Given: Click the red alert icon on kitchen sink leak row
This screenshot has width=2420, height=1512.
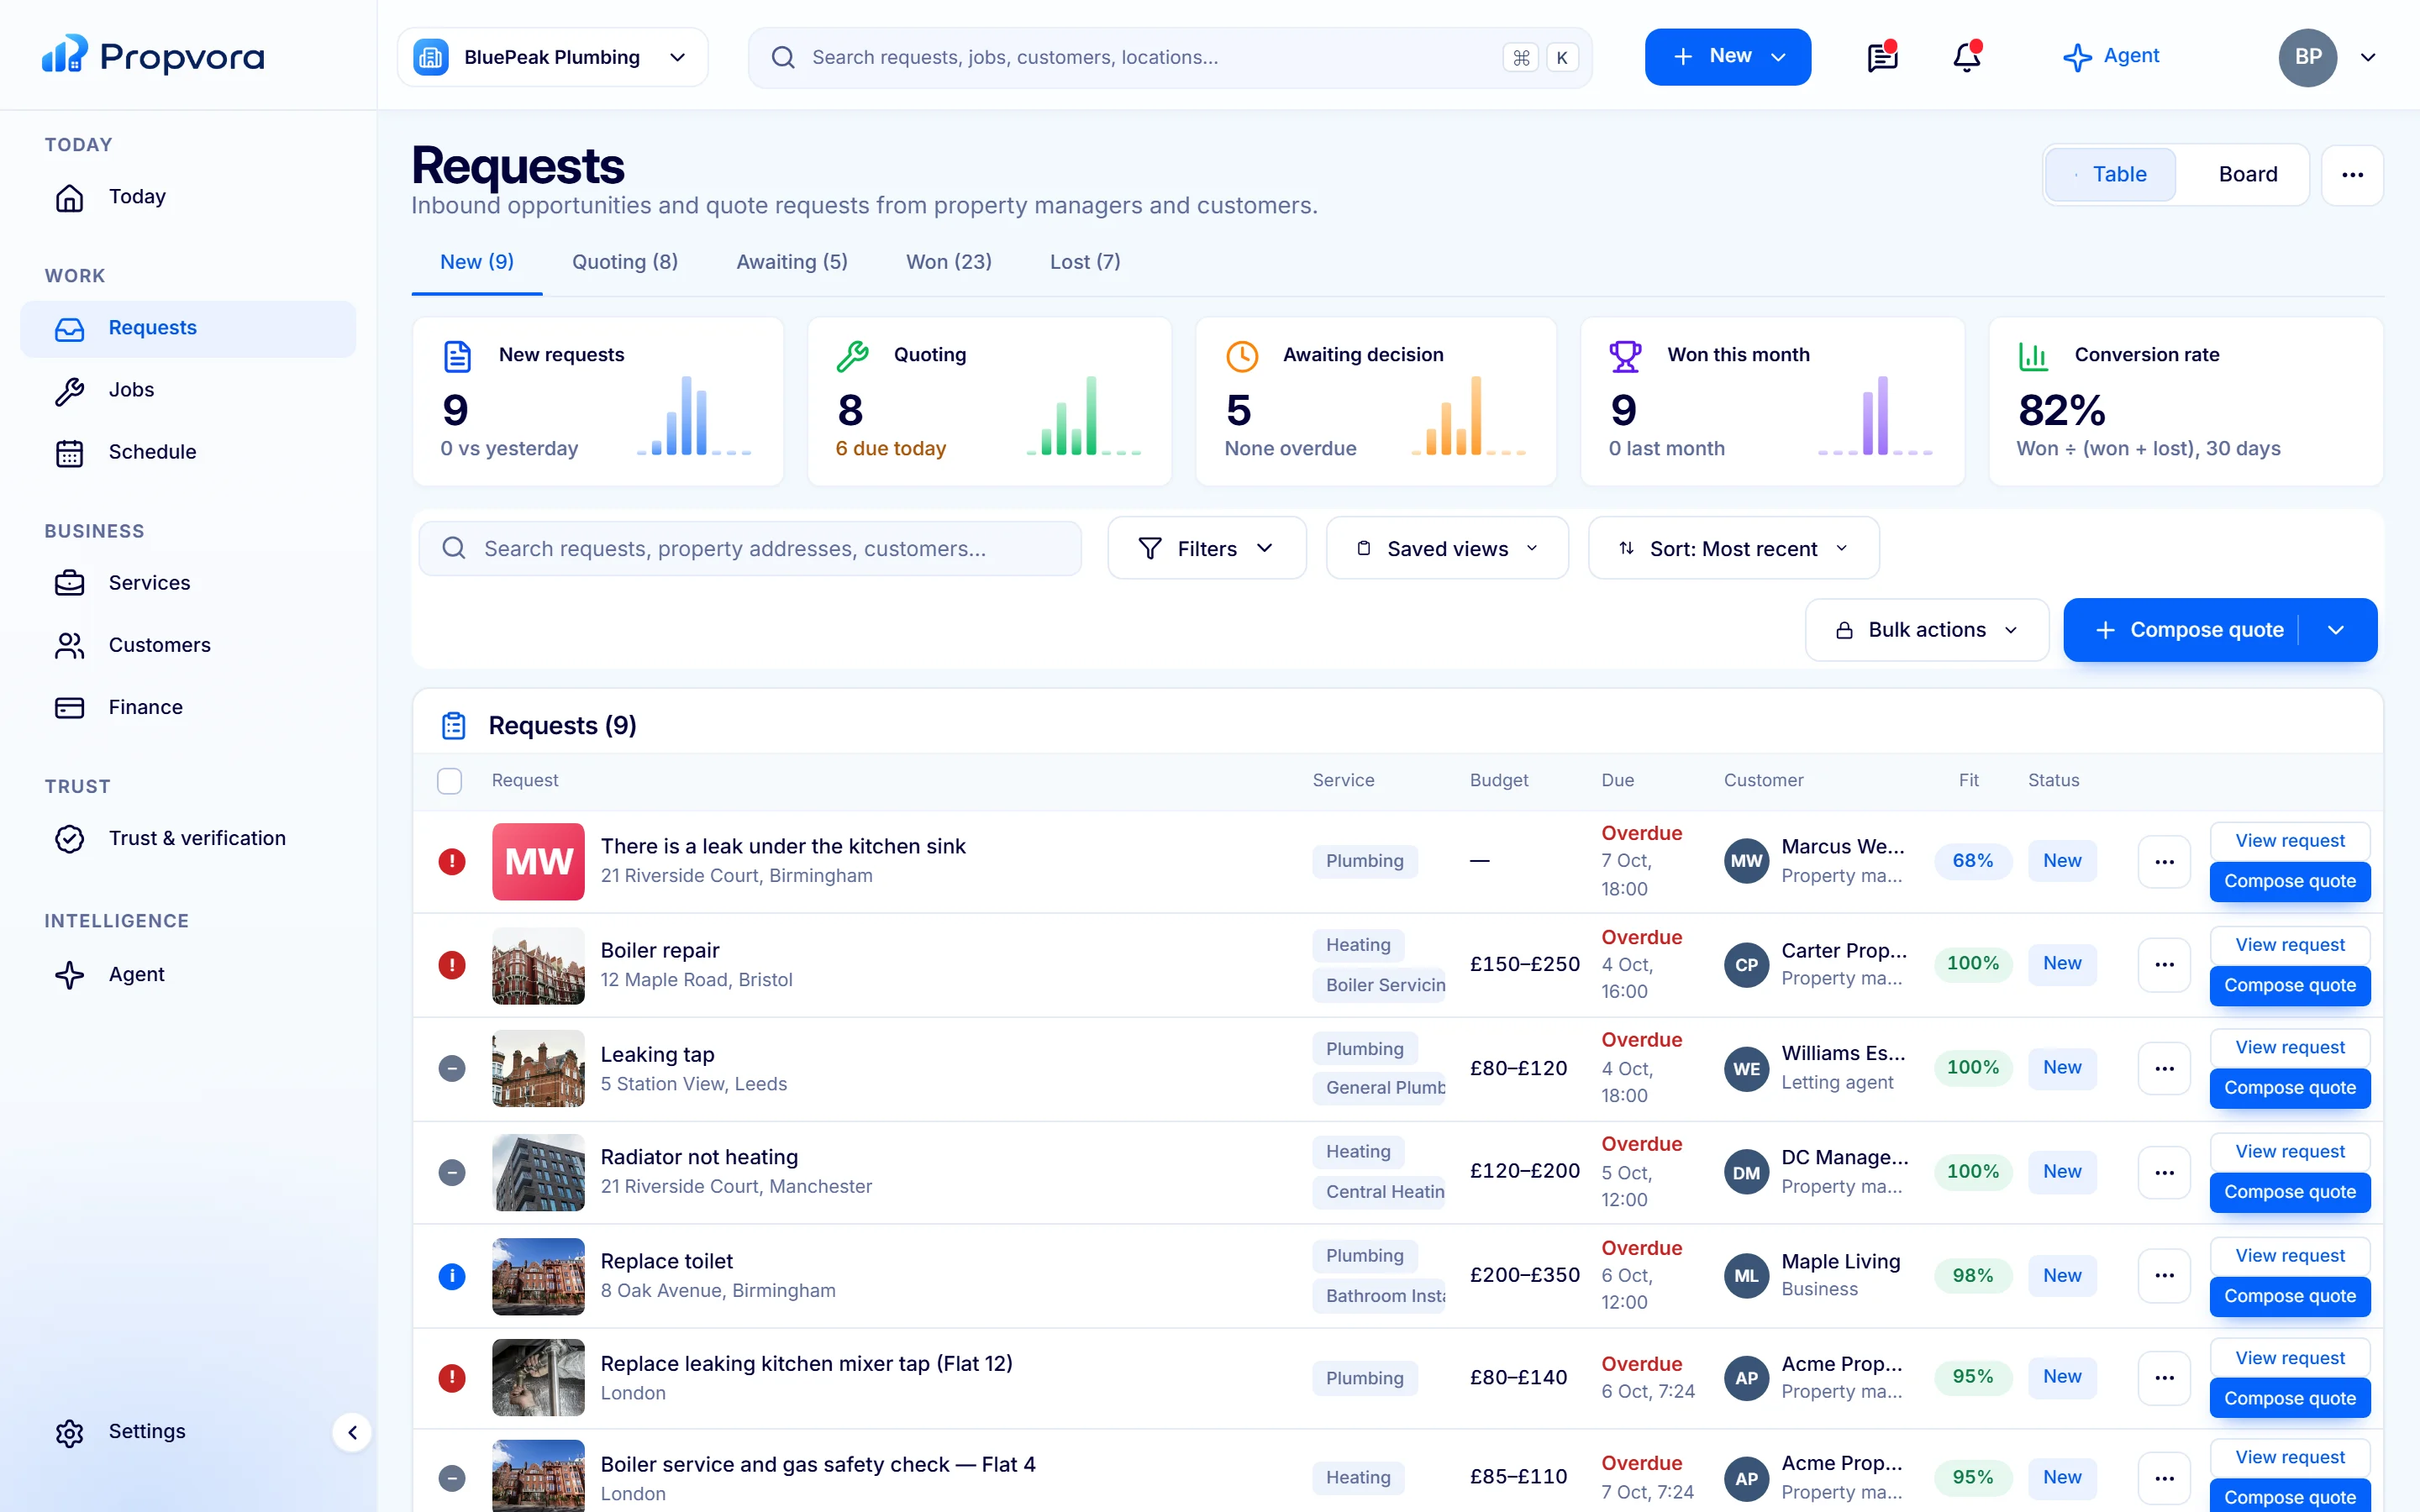Looking at the screenshot, I should pos(452,861).
